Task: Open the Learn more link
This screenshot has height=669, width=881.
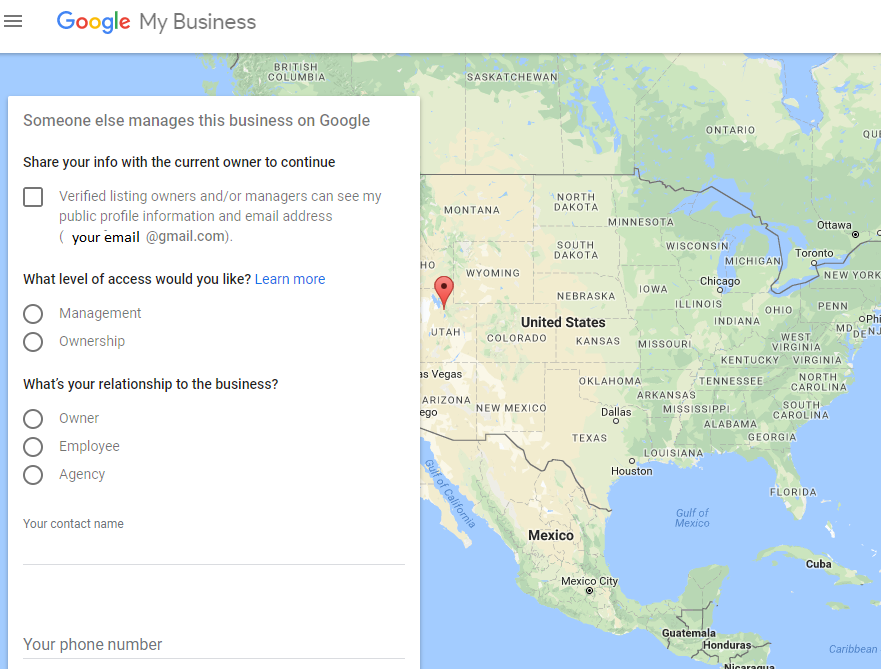Action: point(290,279)
